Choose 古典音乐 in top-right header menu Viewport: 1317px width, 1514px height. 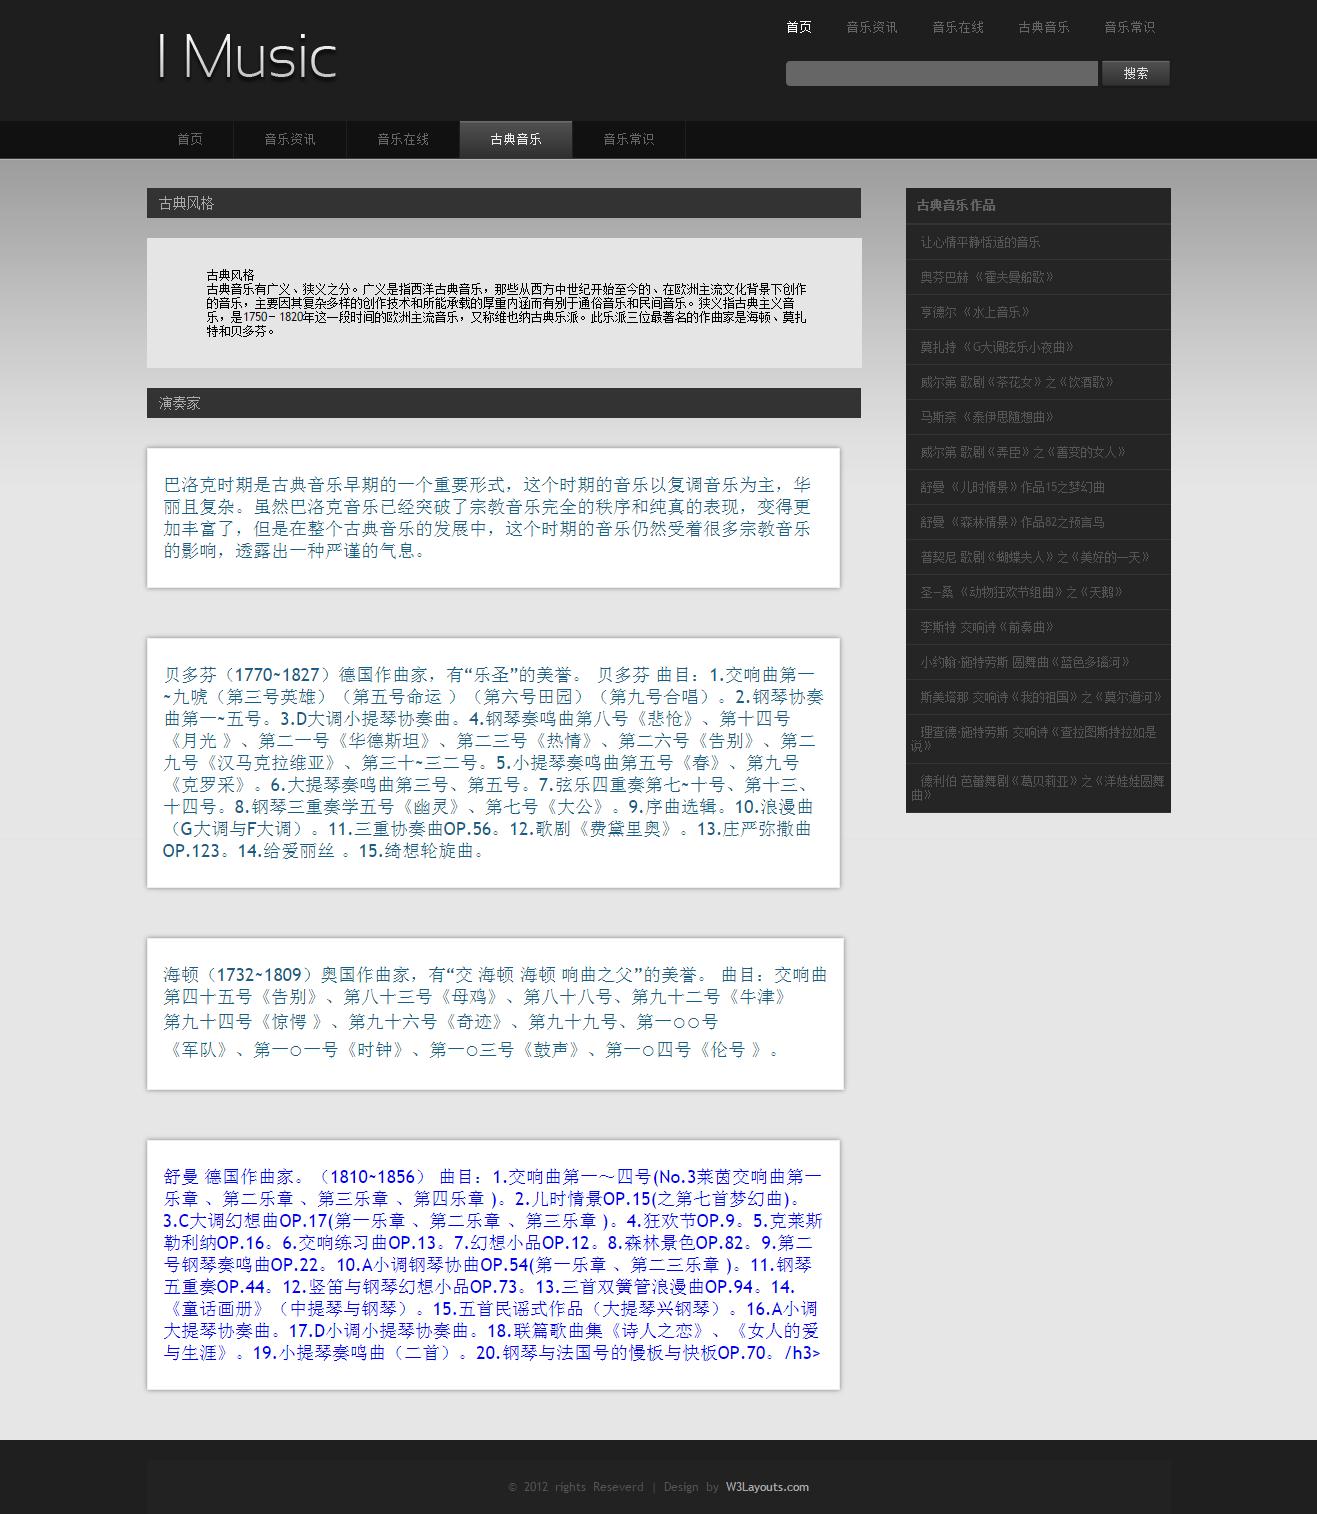[1044, 27]
